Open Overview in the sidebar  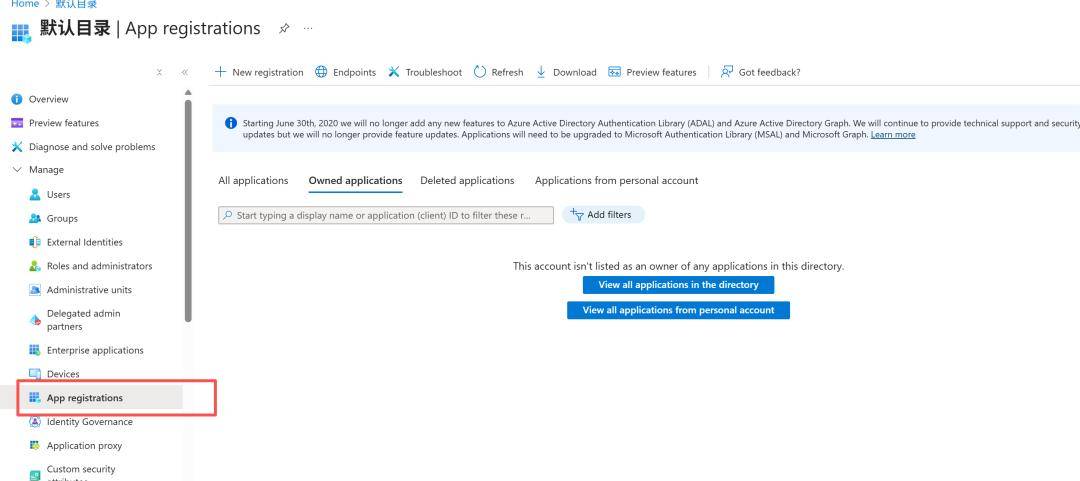pyautogui.click(x=49, y=99)
